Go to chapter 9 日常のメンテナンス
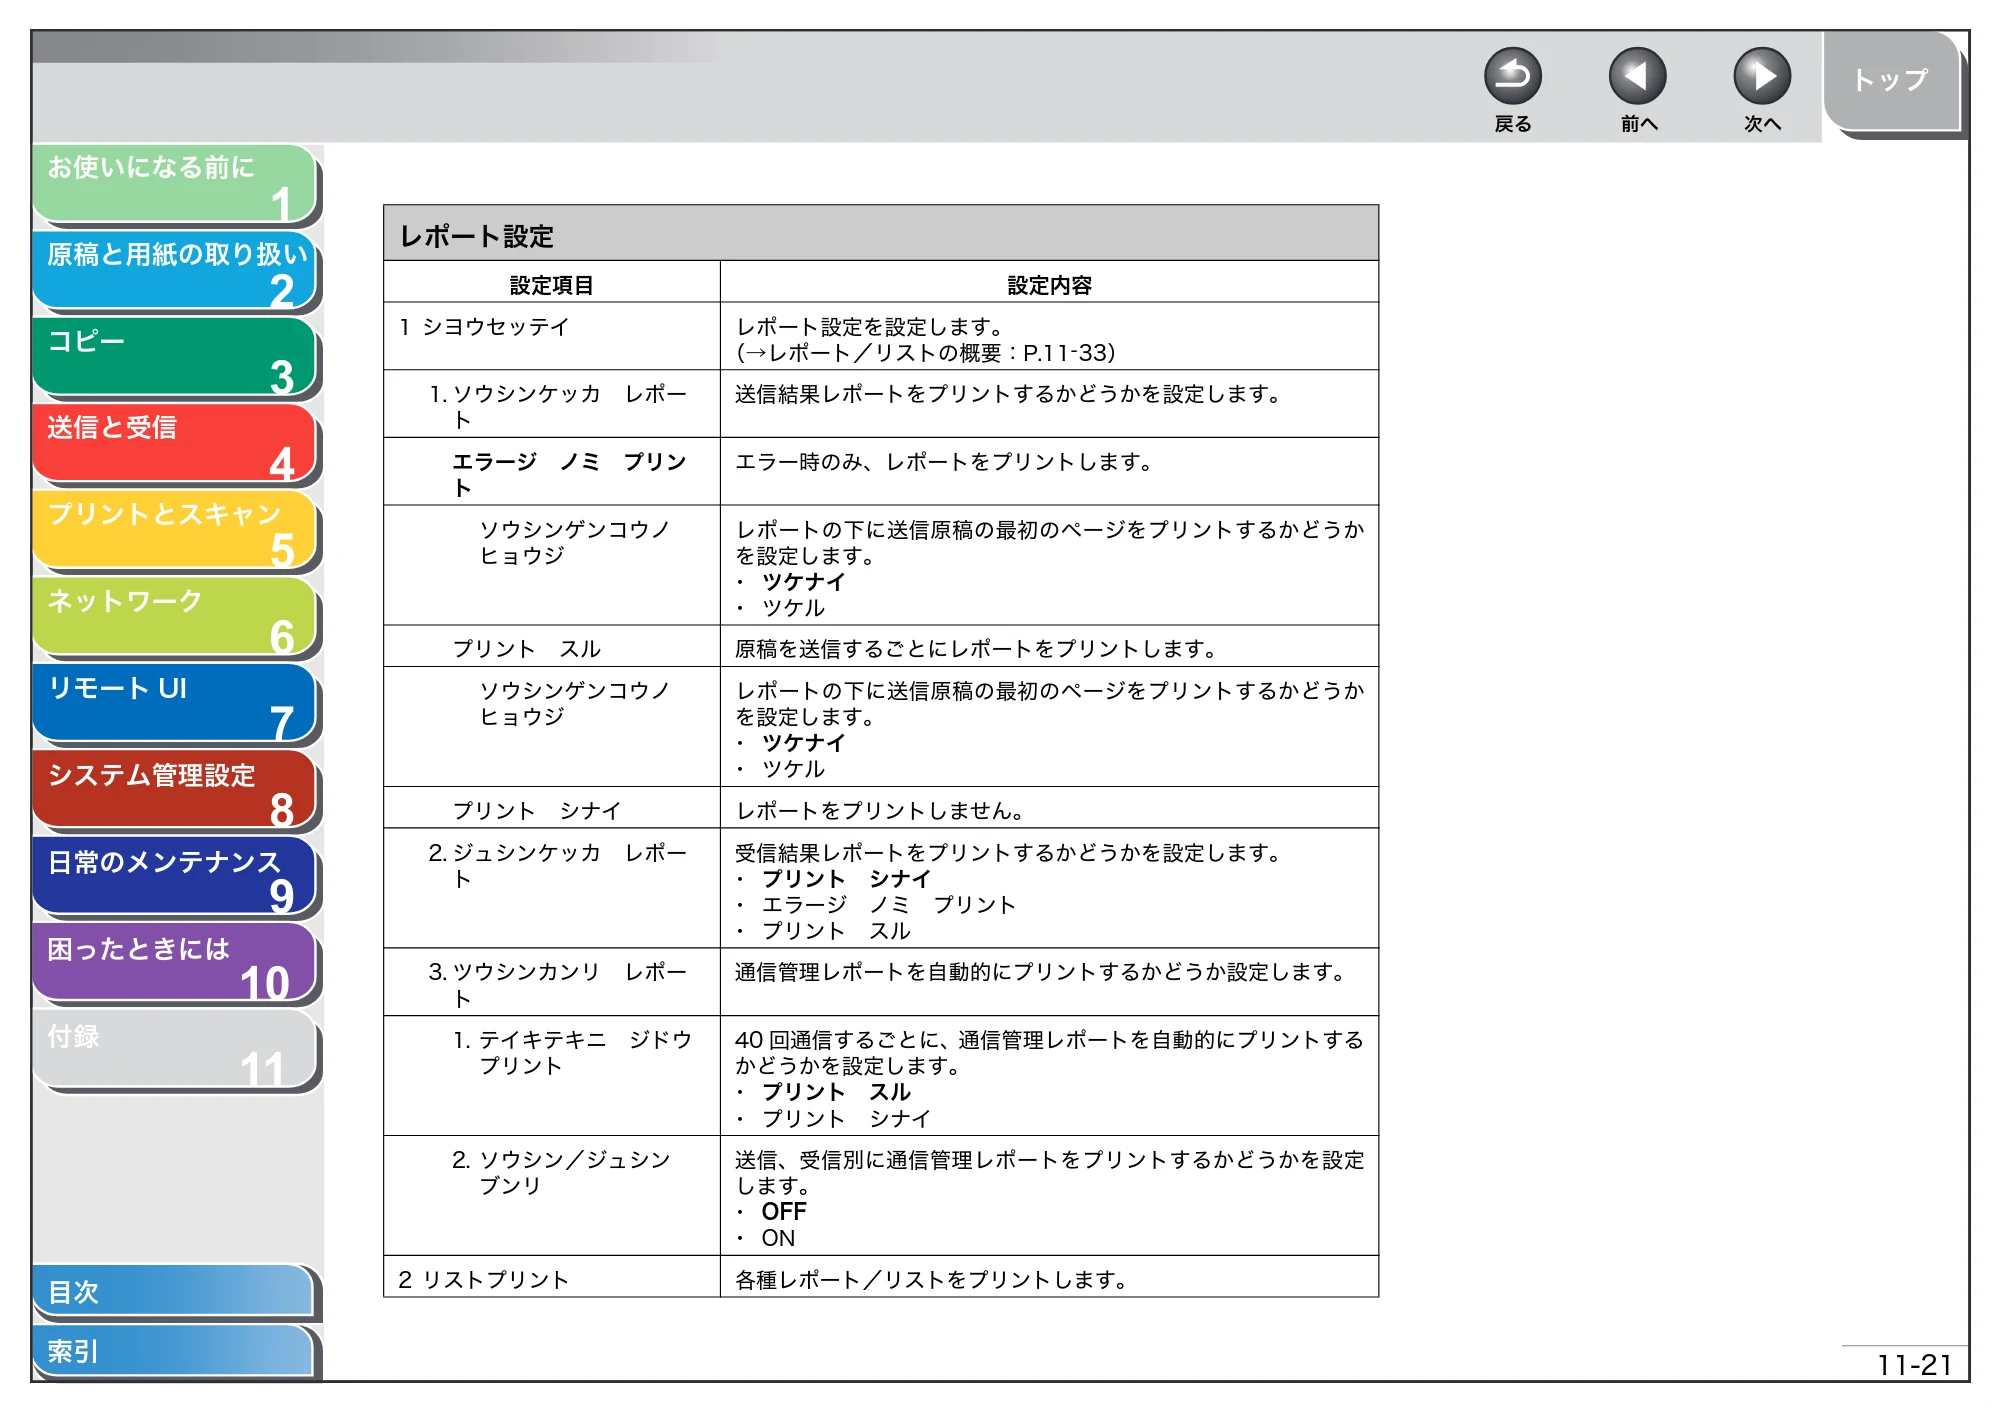The image size is (2000, 1414). tap(175, 877)
